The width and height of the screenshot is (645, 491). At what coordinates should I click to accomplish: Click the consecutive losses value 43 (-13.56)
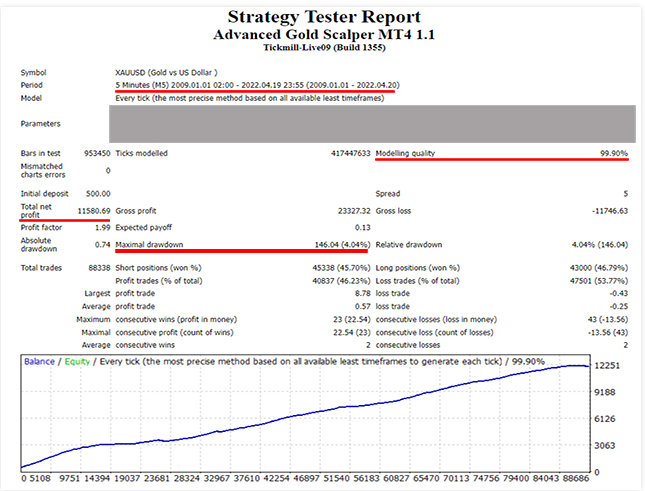click(608, 320)
